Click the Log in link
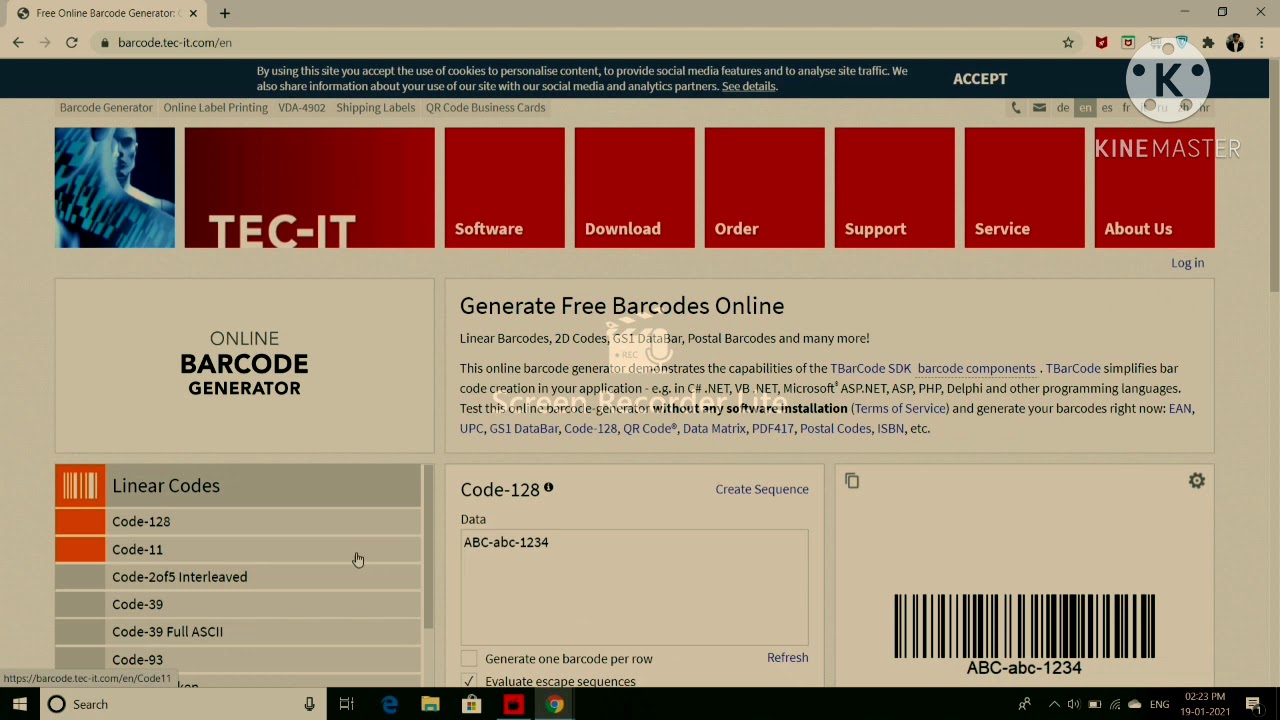Screen dimensions: 1280x720 click(1188, 263)
